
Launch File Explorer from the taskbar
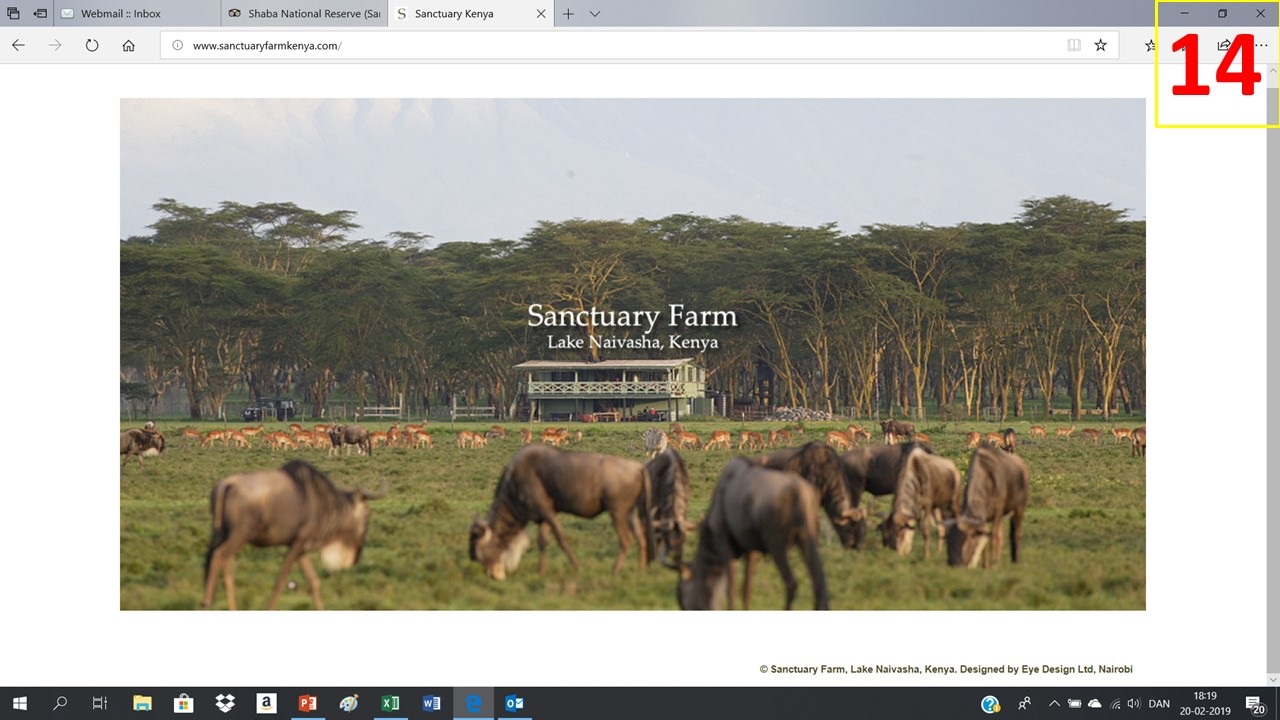pos(142,704)
